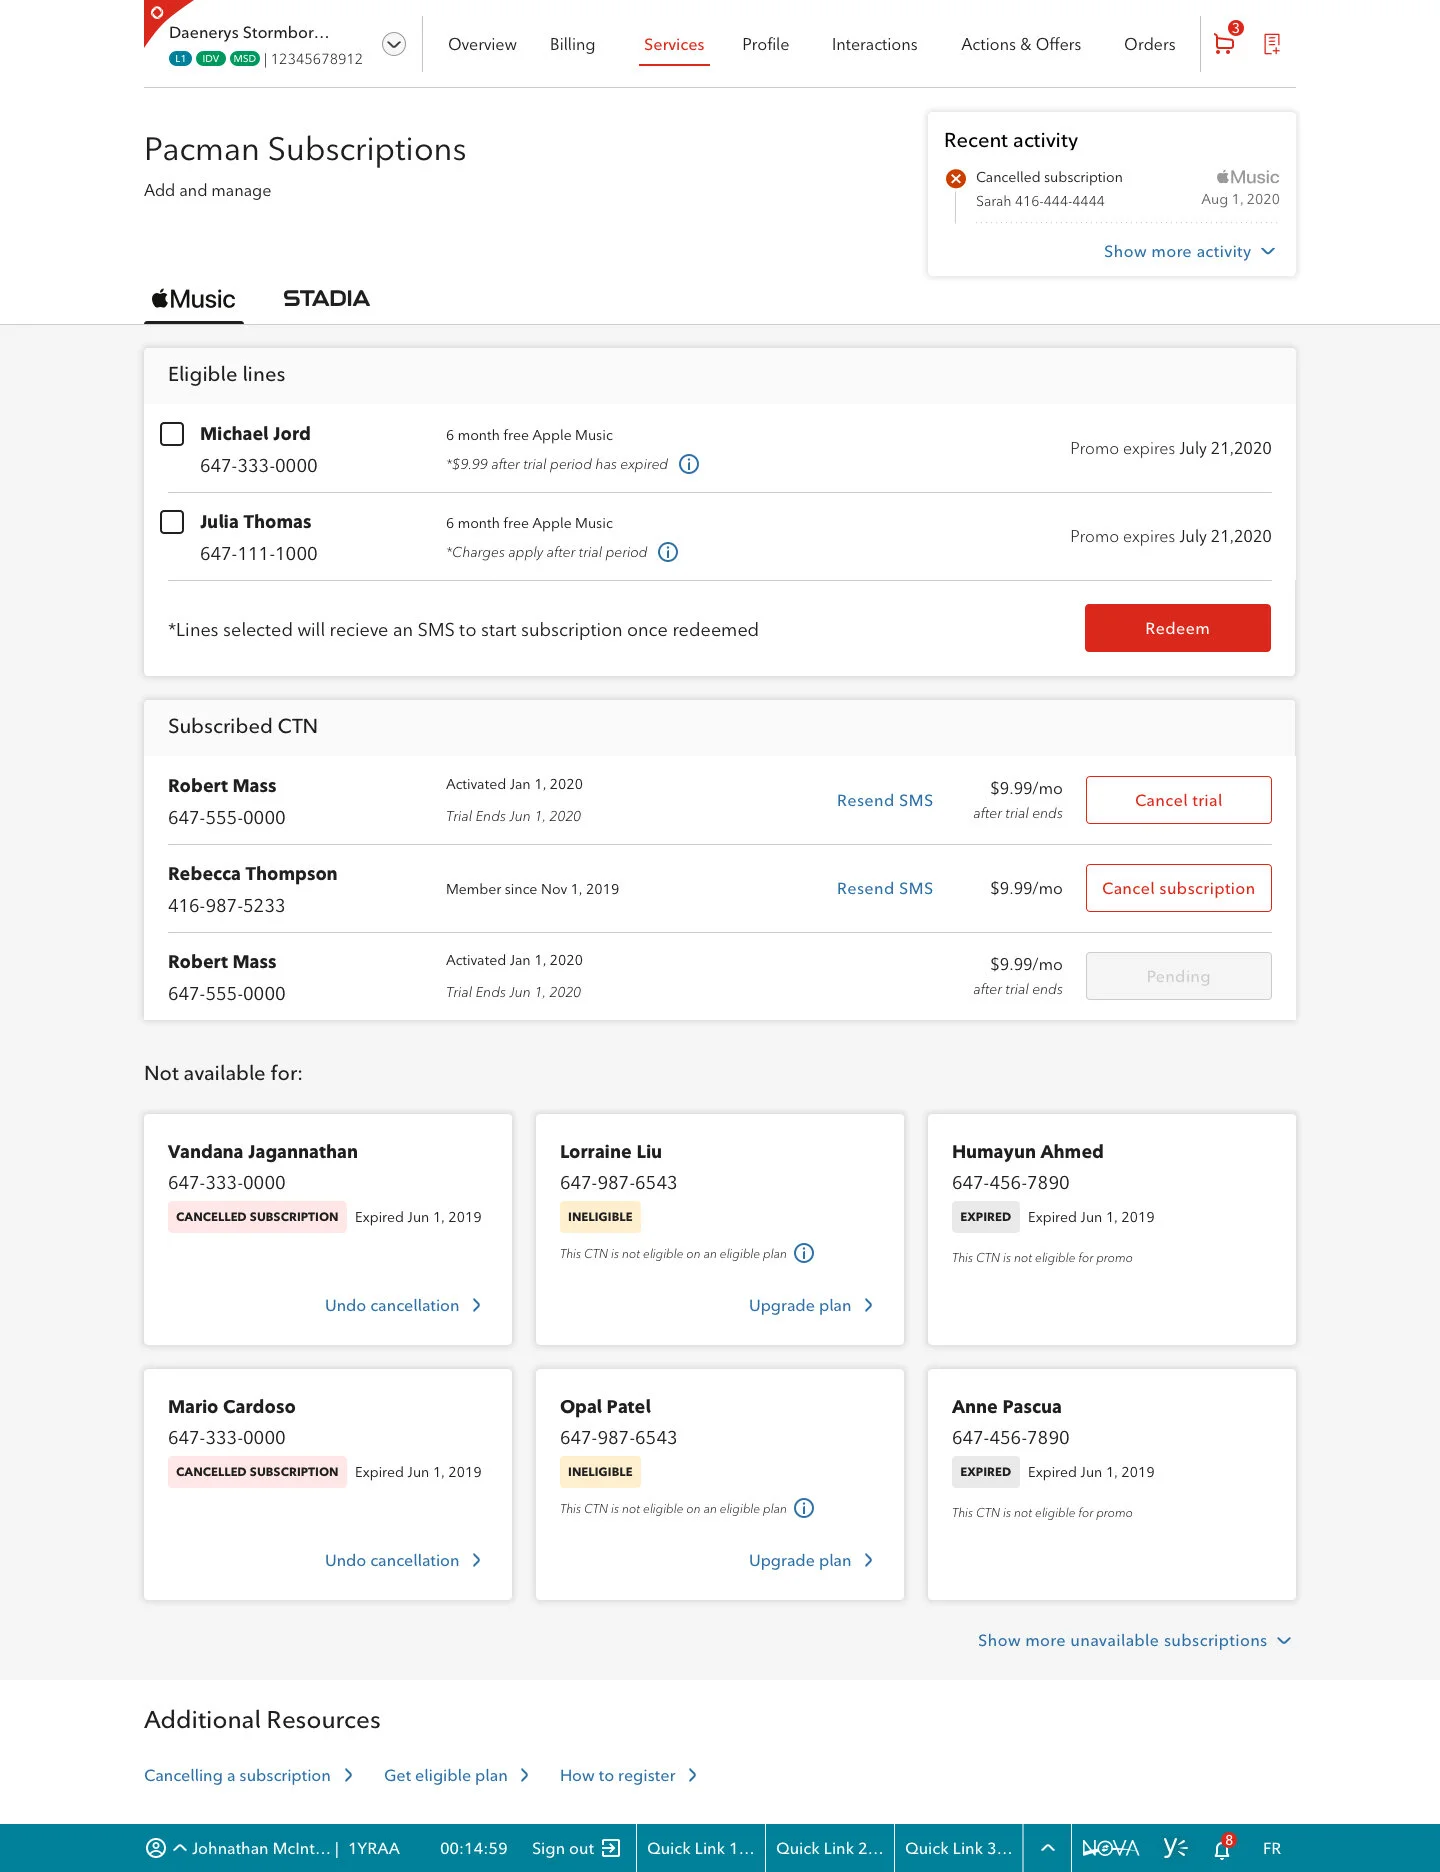The height and width of the screenshot is (1872, 1440).
Task: Upgrade plan for Opal Patel
Action: click(811, 1560)
